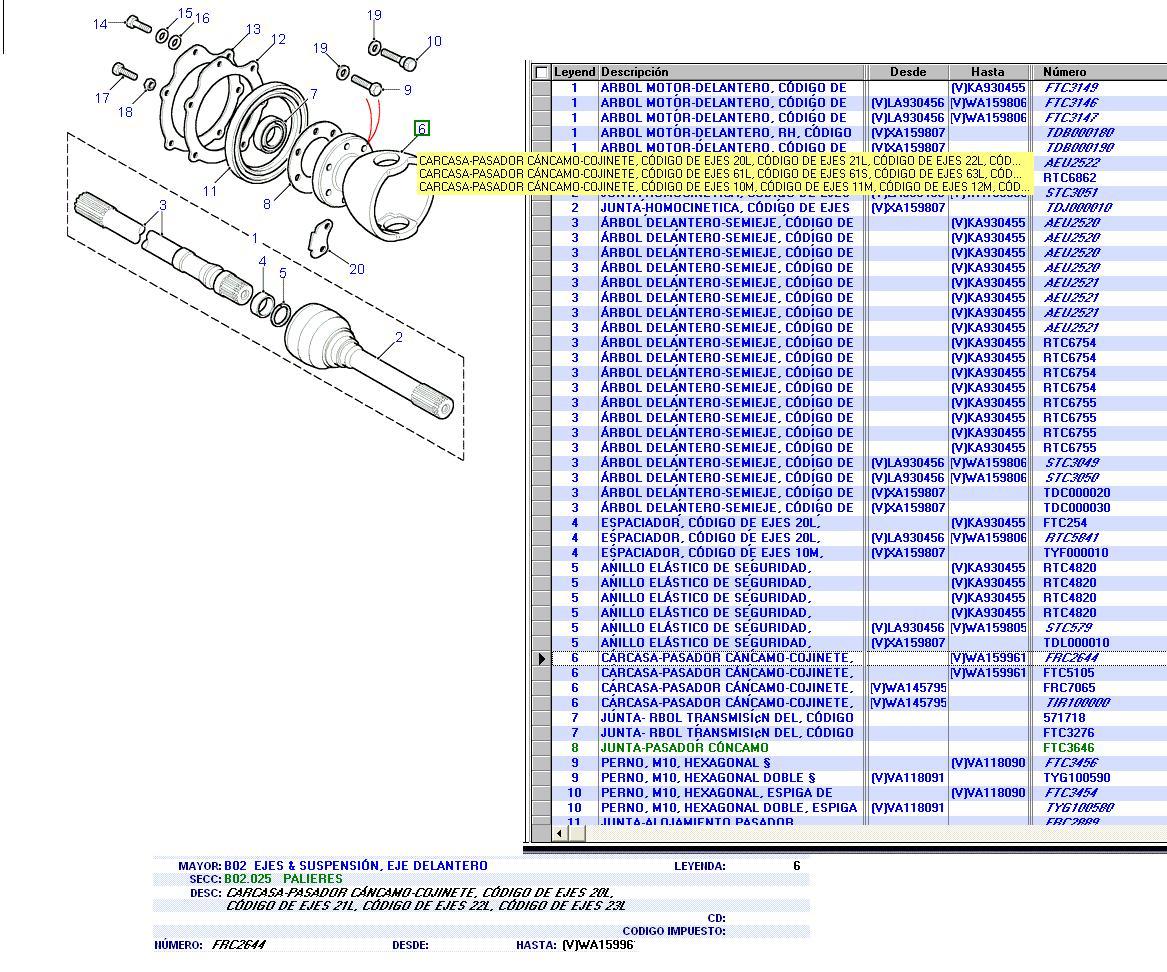This screenshot has height=972, width=1167.
Task: Click row selector for the JUNTA-PASADOR CÓNCAMO row
Action: click(x=541, y=748)
